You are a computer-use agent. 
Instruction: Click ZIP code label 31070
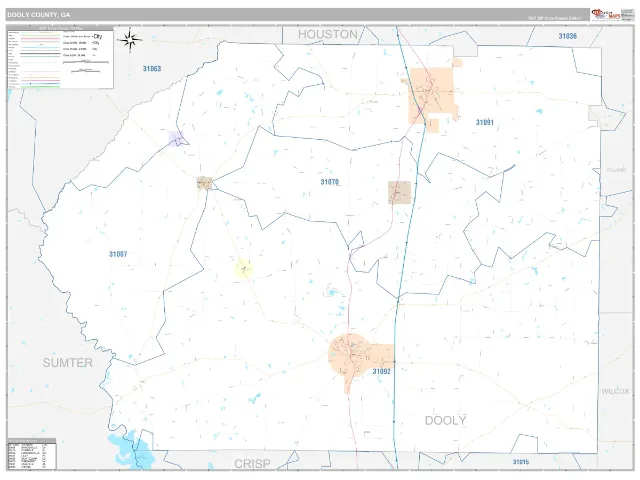click(330, 182)
